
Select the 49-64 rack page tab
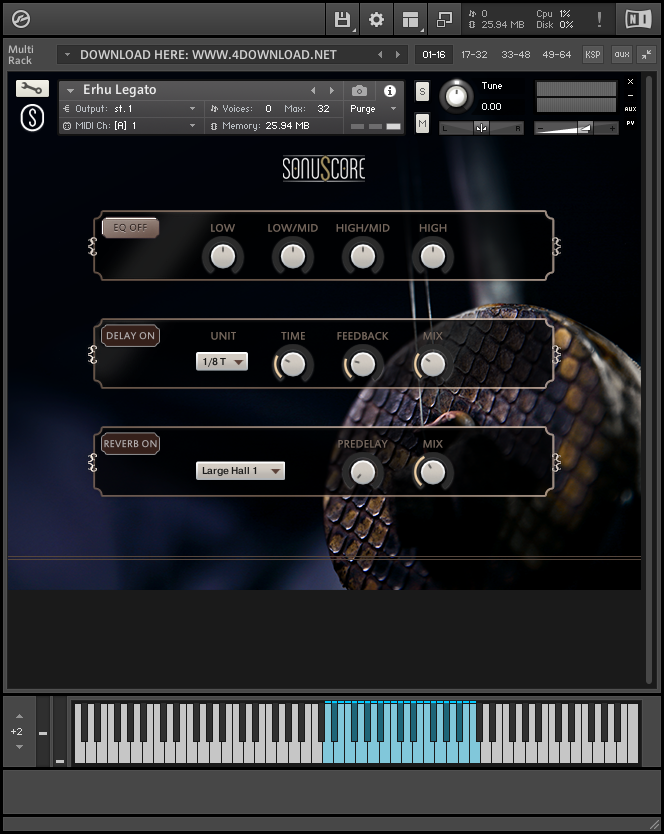[557, 54]
